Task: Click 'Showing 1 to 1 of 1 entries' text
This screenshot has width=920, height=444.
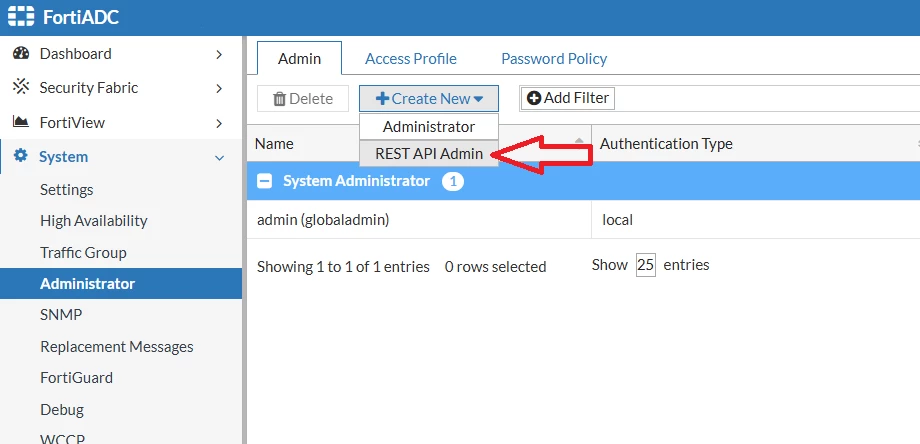Action: [343, 267]
